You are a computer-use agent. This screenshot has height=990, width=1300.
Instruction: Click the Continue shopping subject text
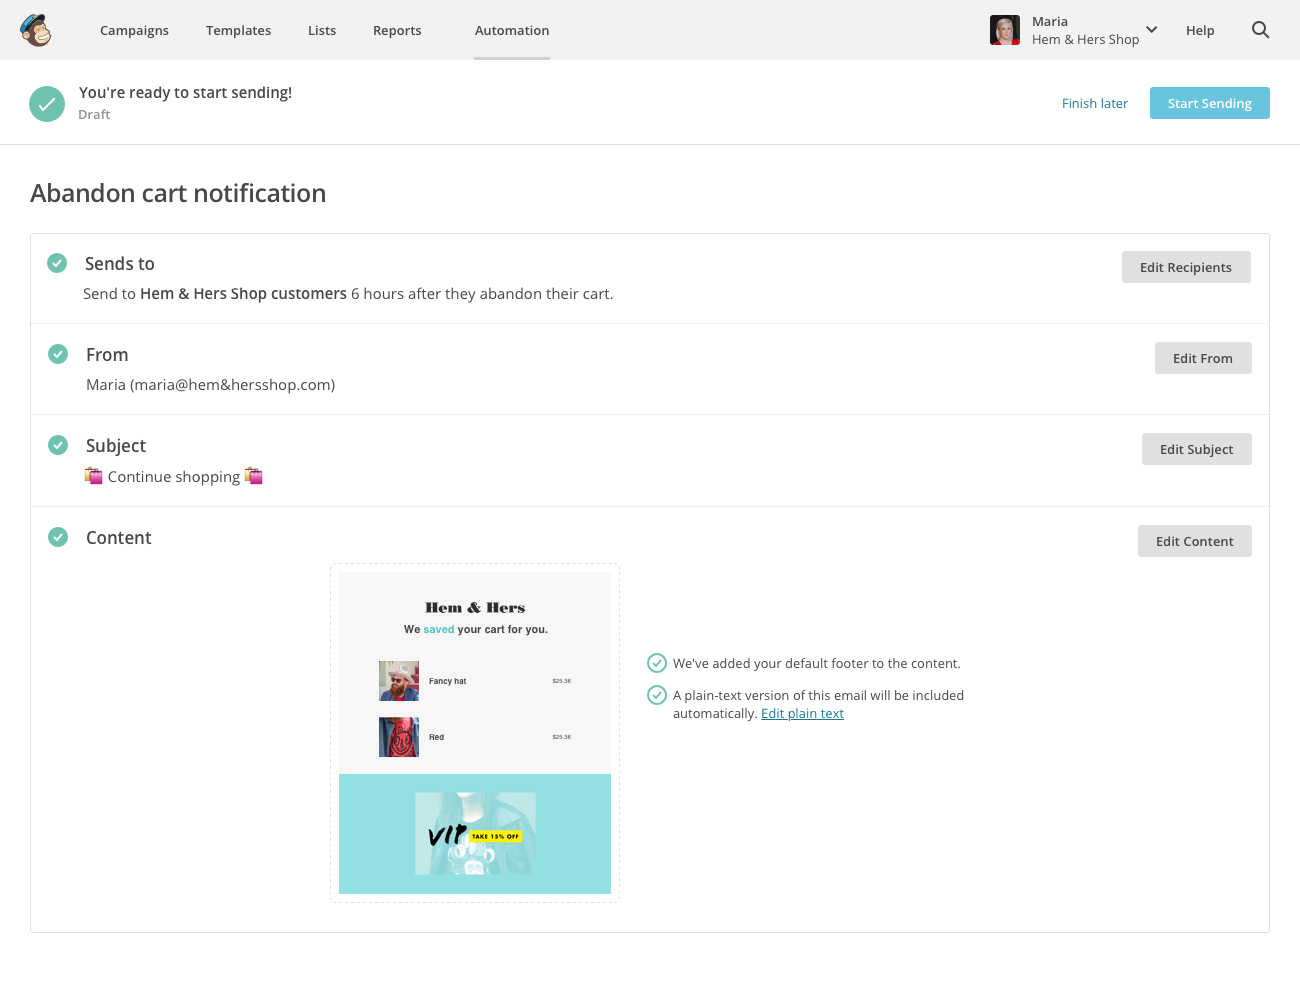coord(174,477)
